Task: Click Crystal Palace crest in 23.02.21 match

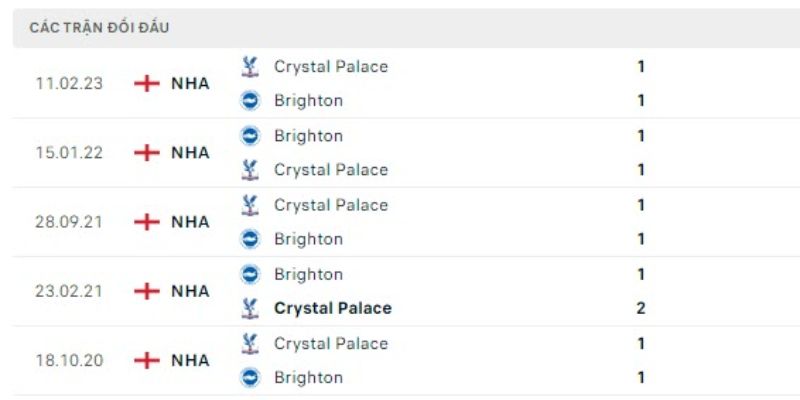Action: pyautogui.click(x=250, y=308)
